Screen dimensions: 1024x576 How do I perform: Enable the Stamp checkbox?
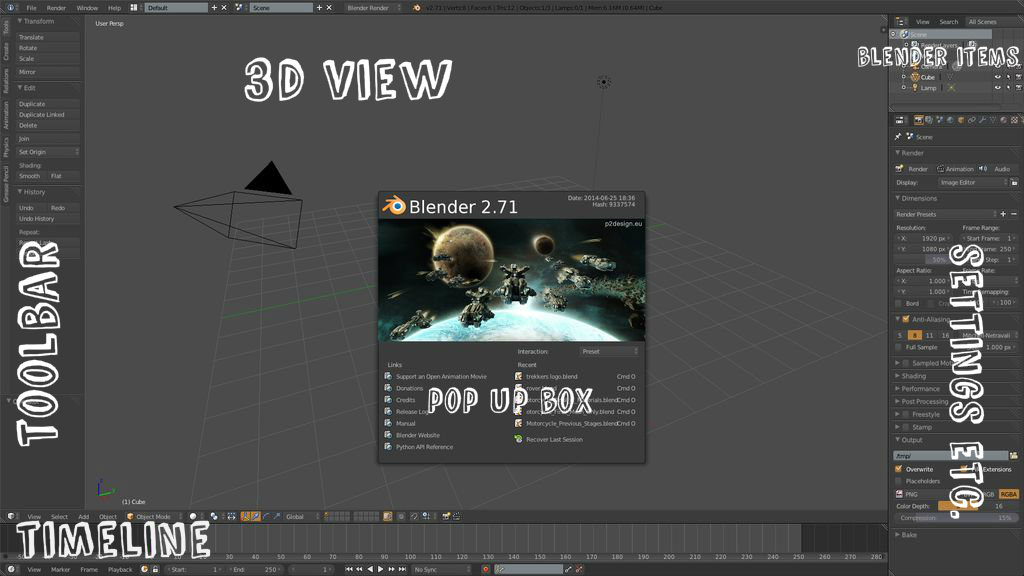point(906,427)
